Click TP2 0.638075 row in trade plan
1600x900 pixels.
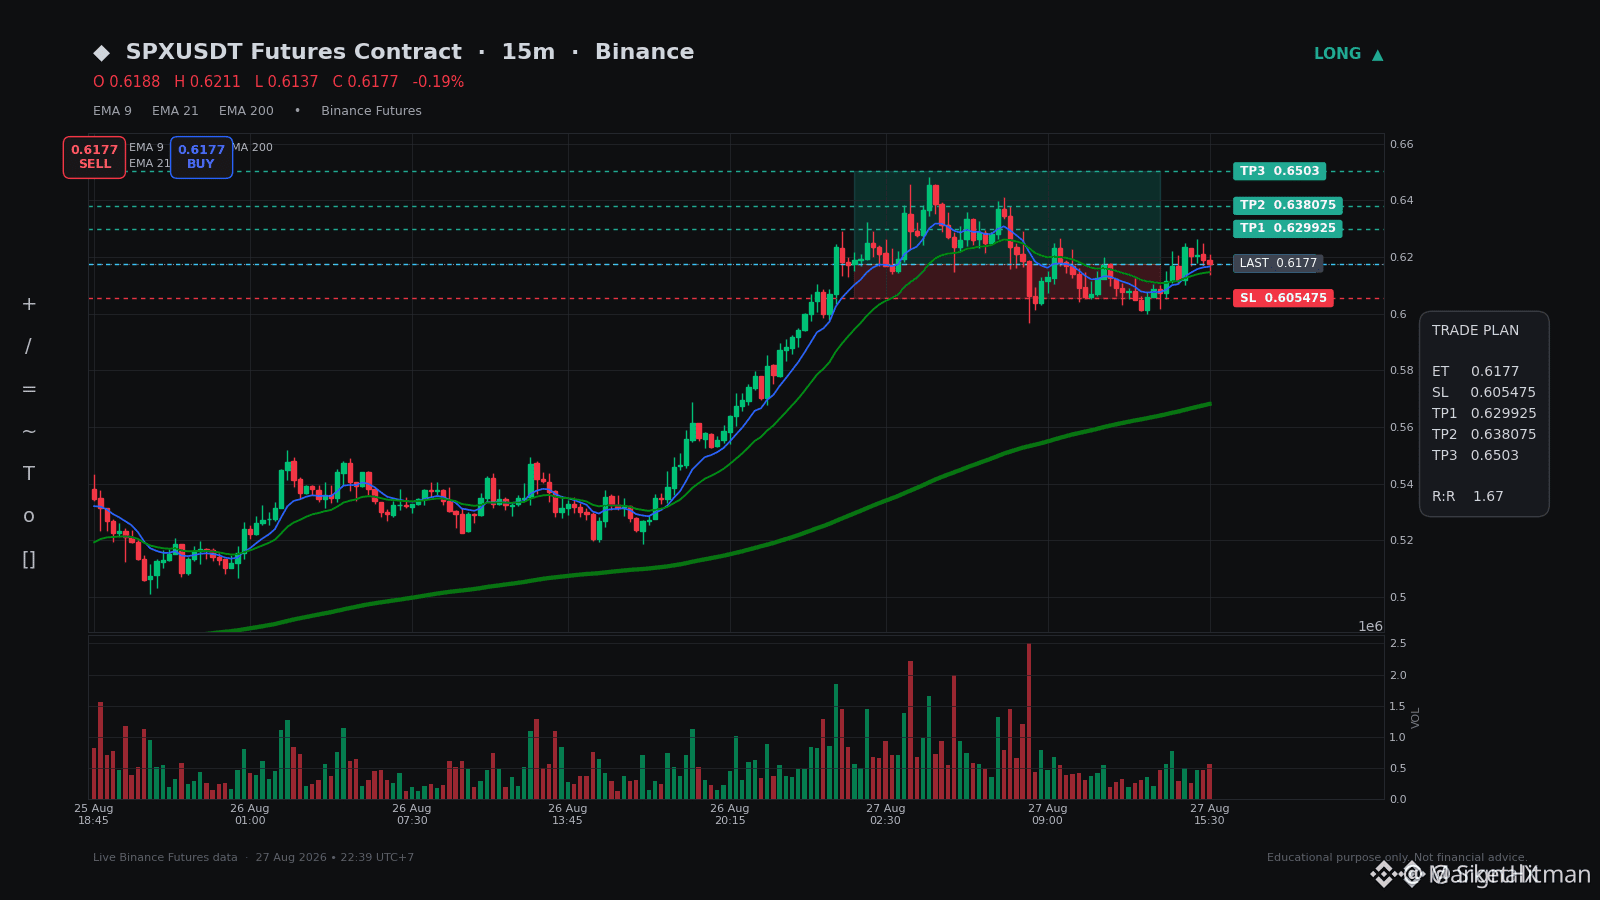[1484, 434]
